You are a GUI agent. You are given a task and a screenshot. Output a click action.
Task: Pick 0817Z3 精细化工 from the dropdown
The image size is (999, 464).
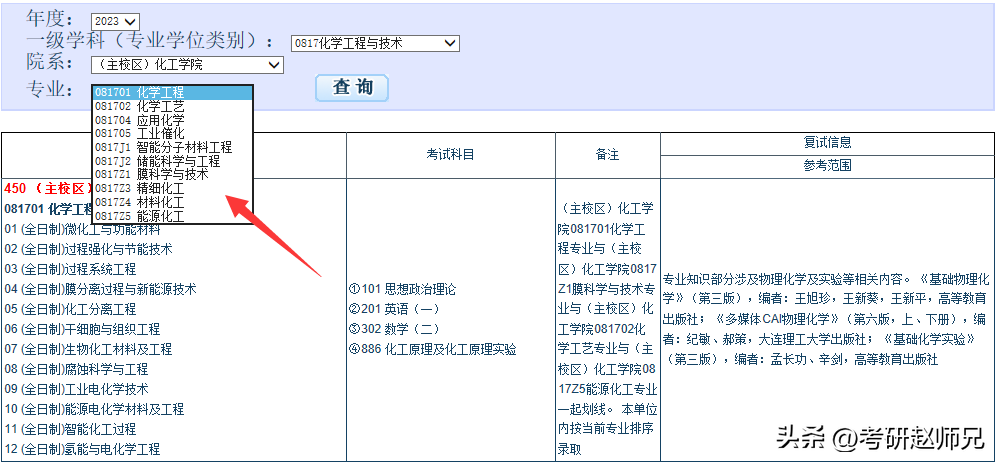pos(172,188)
